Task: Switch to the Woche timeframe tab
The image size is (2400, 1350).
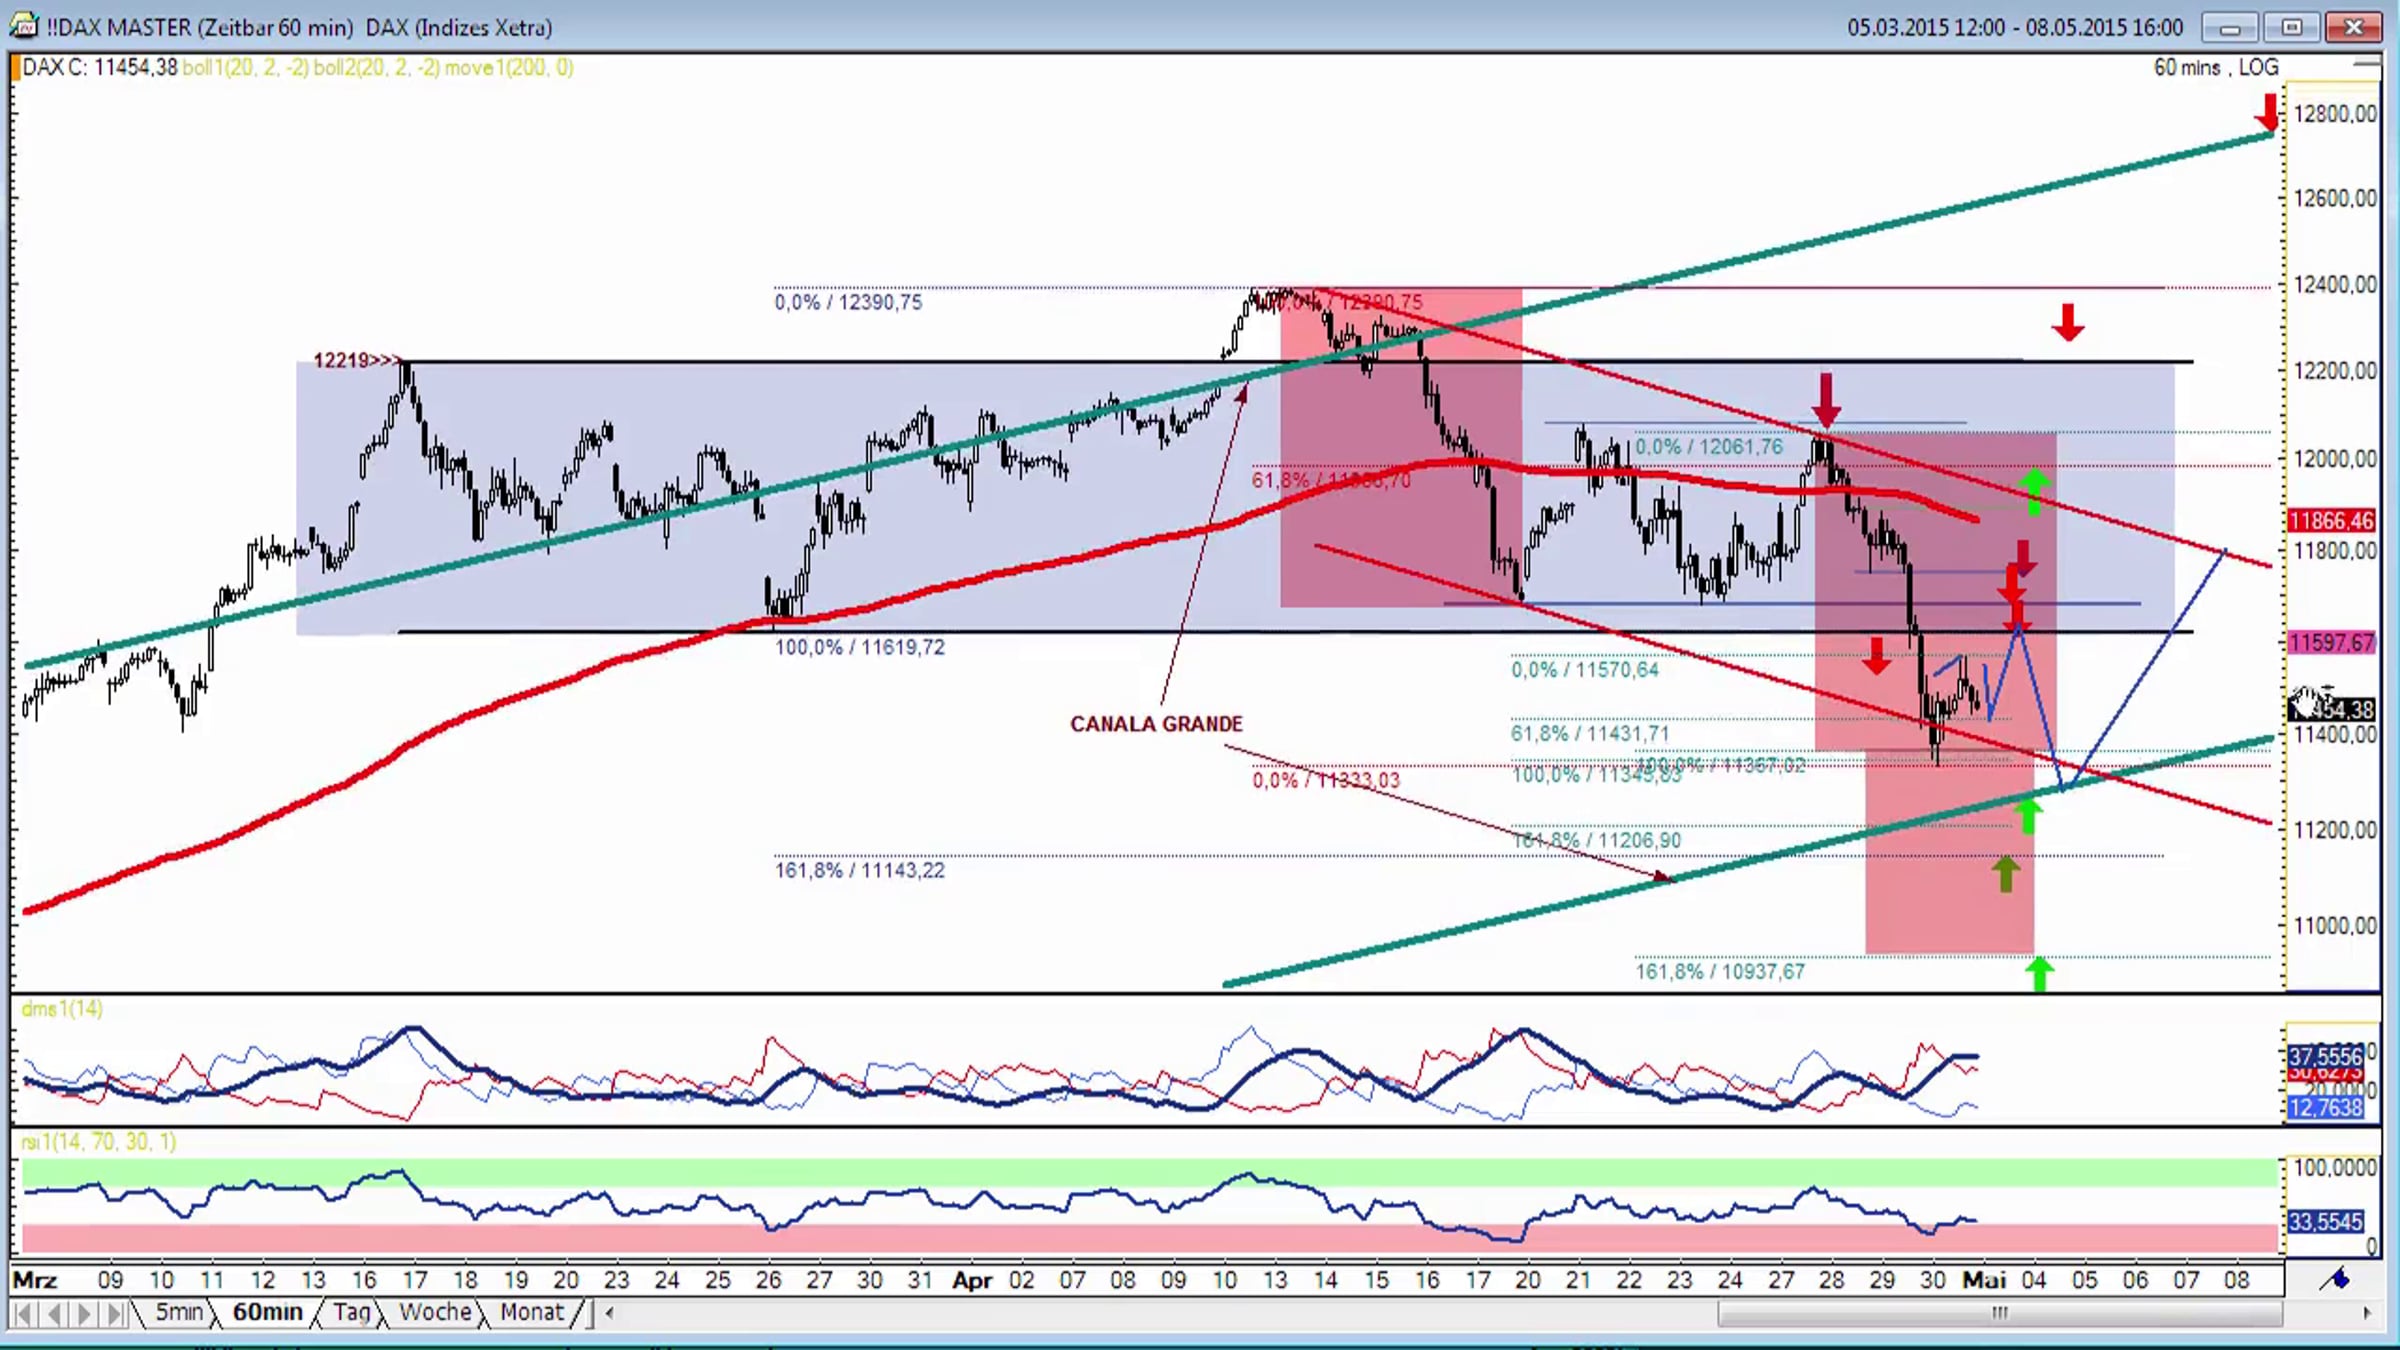Action: pos(435,1312)
